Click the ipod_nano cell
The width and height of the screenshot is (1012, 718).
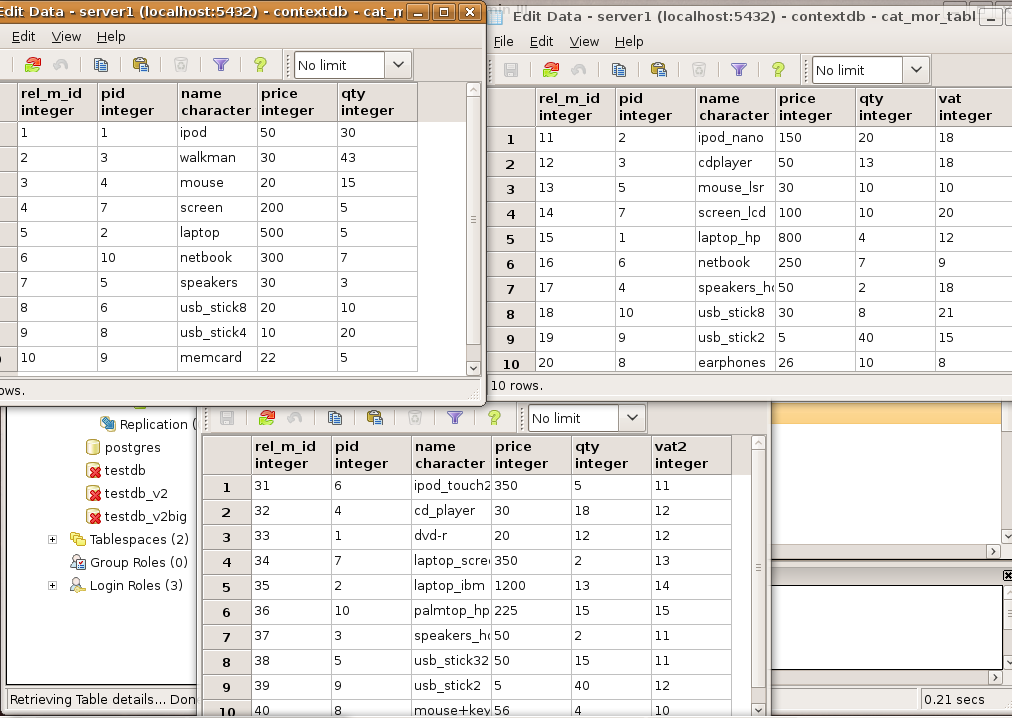point(735,138)
